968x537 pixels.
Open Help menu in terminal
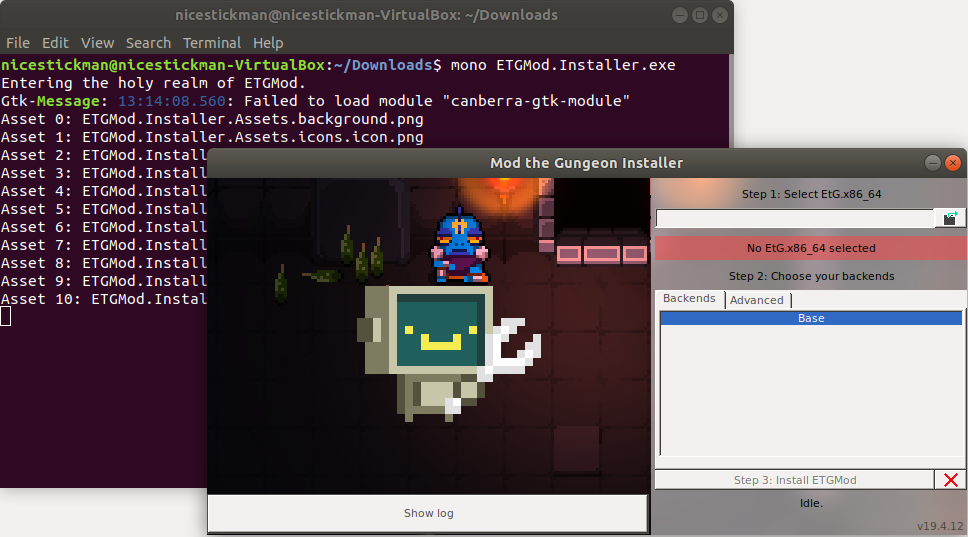(x=268, y=43)
